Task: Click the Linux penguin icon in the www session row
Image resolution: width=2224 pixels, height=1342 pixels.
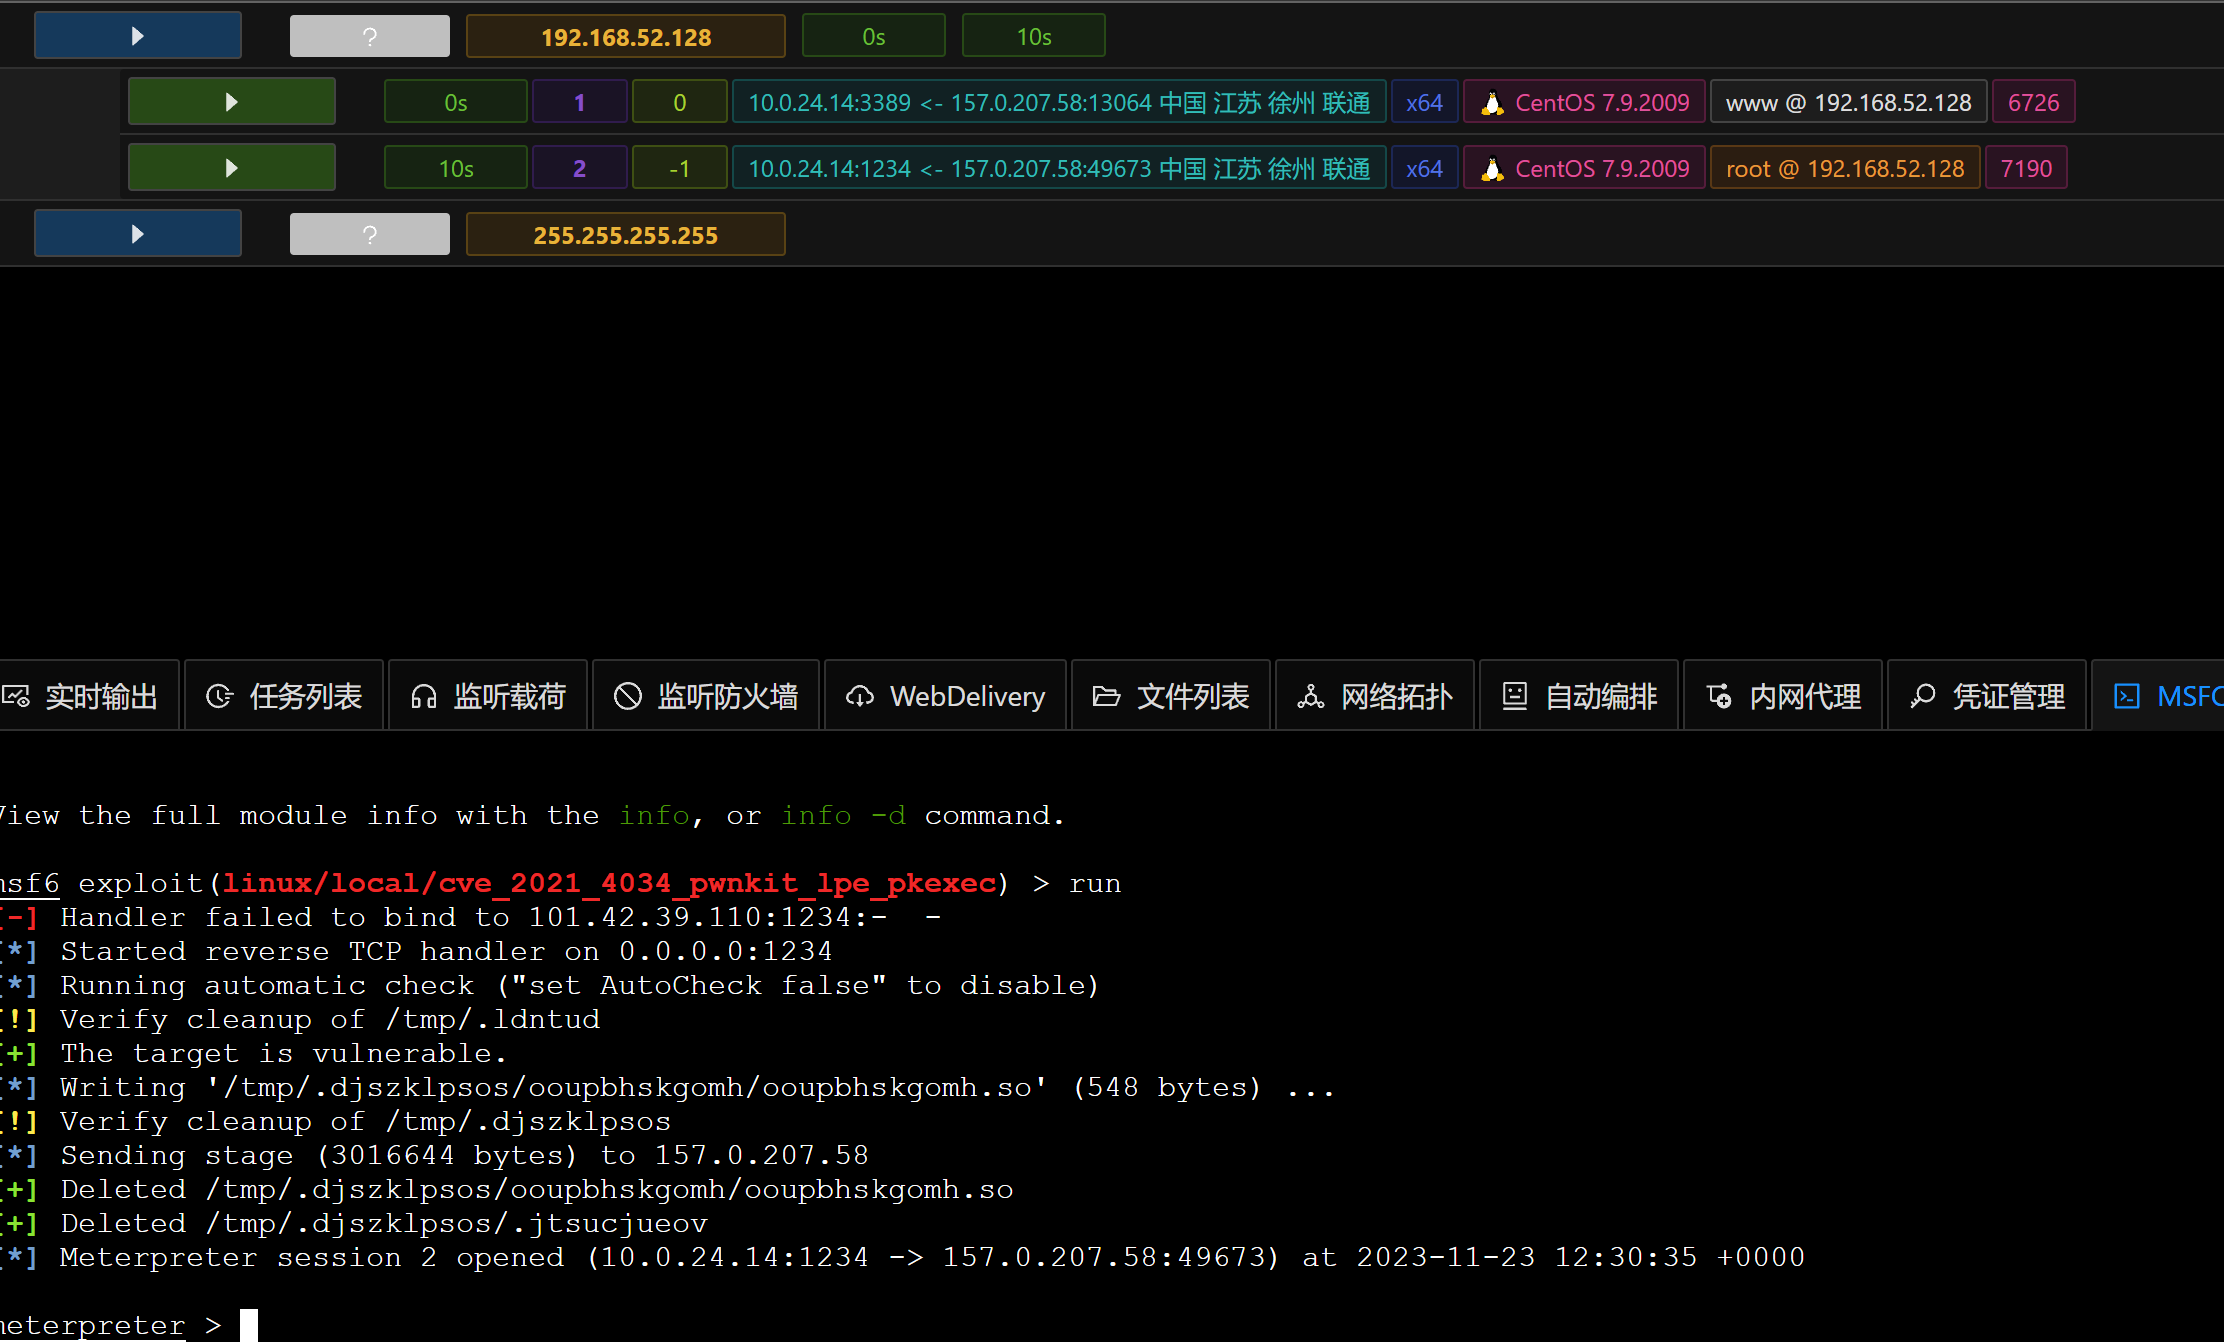Action: [x=1492, y=103]
